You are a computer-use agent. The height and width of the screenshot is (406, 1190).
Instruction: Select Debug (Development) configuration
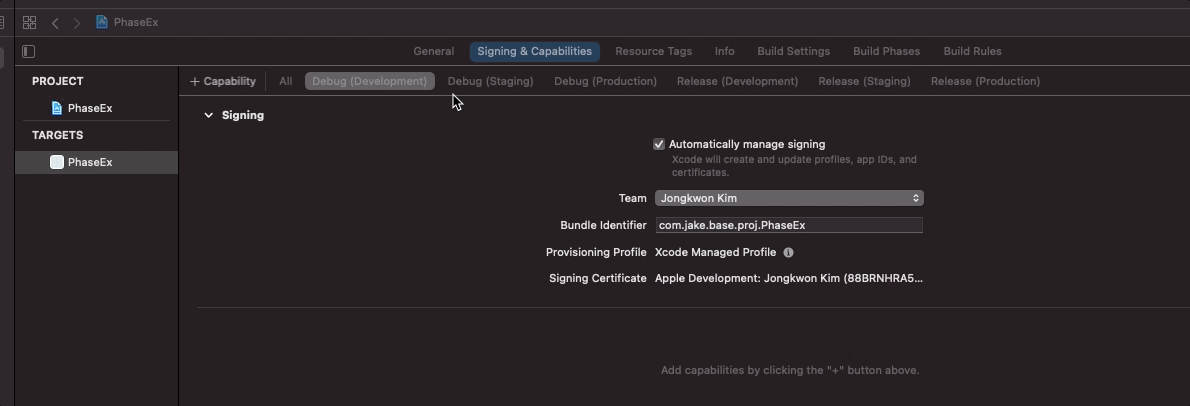tap(370, 81)
